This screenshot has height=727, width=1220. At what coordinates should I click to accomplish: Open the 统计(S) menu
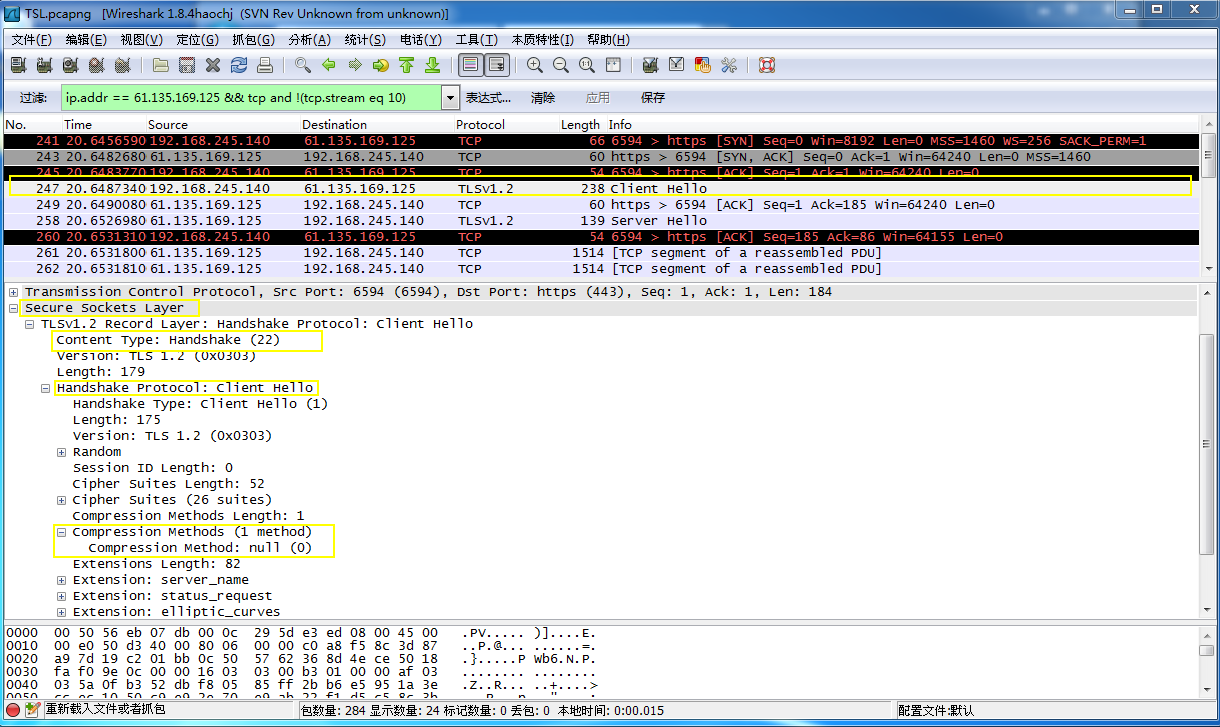pyautogui.click(x=365, y=40)
